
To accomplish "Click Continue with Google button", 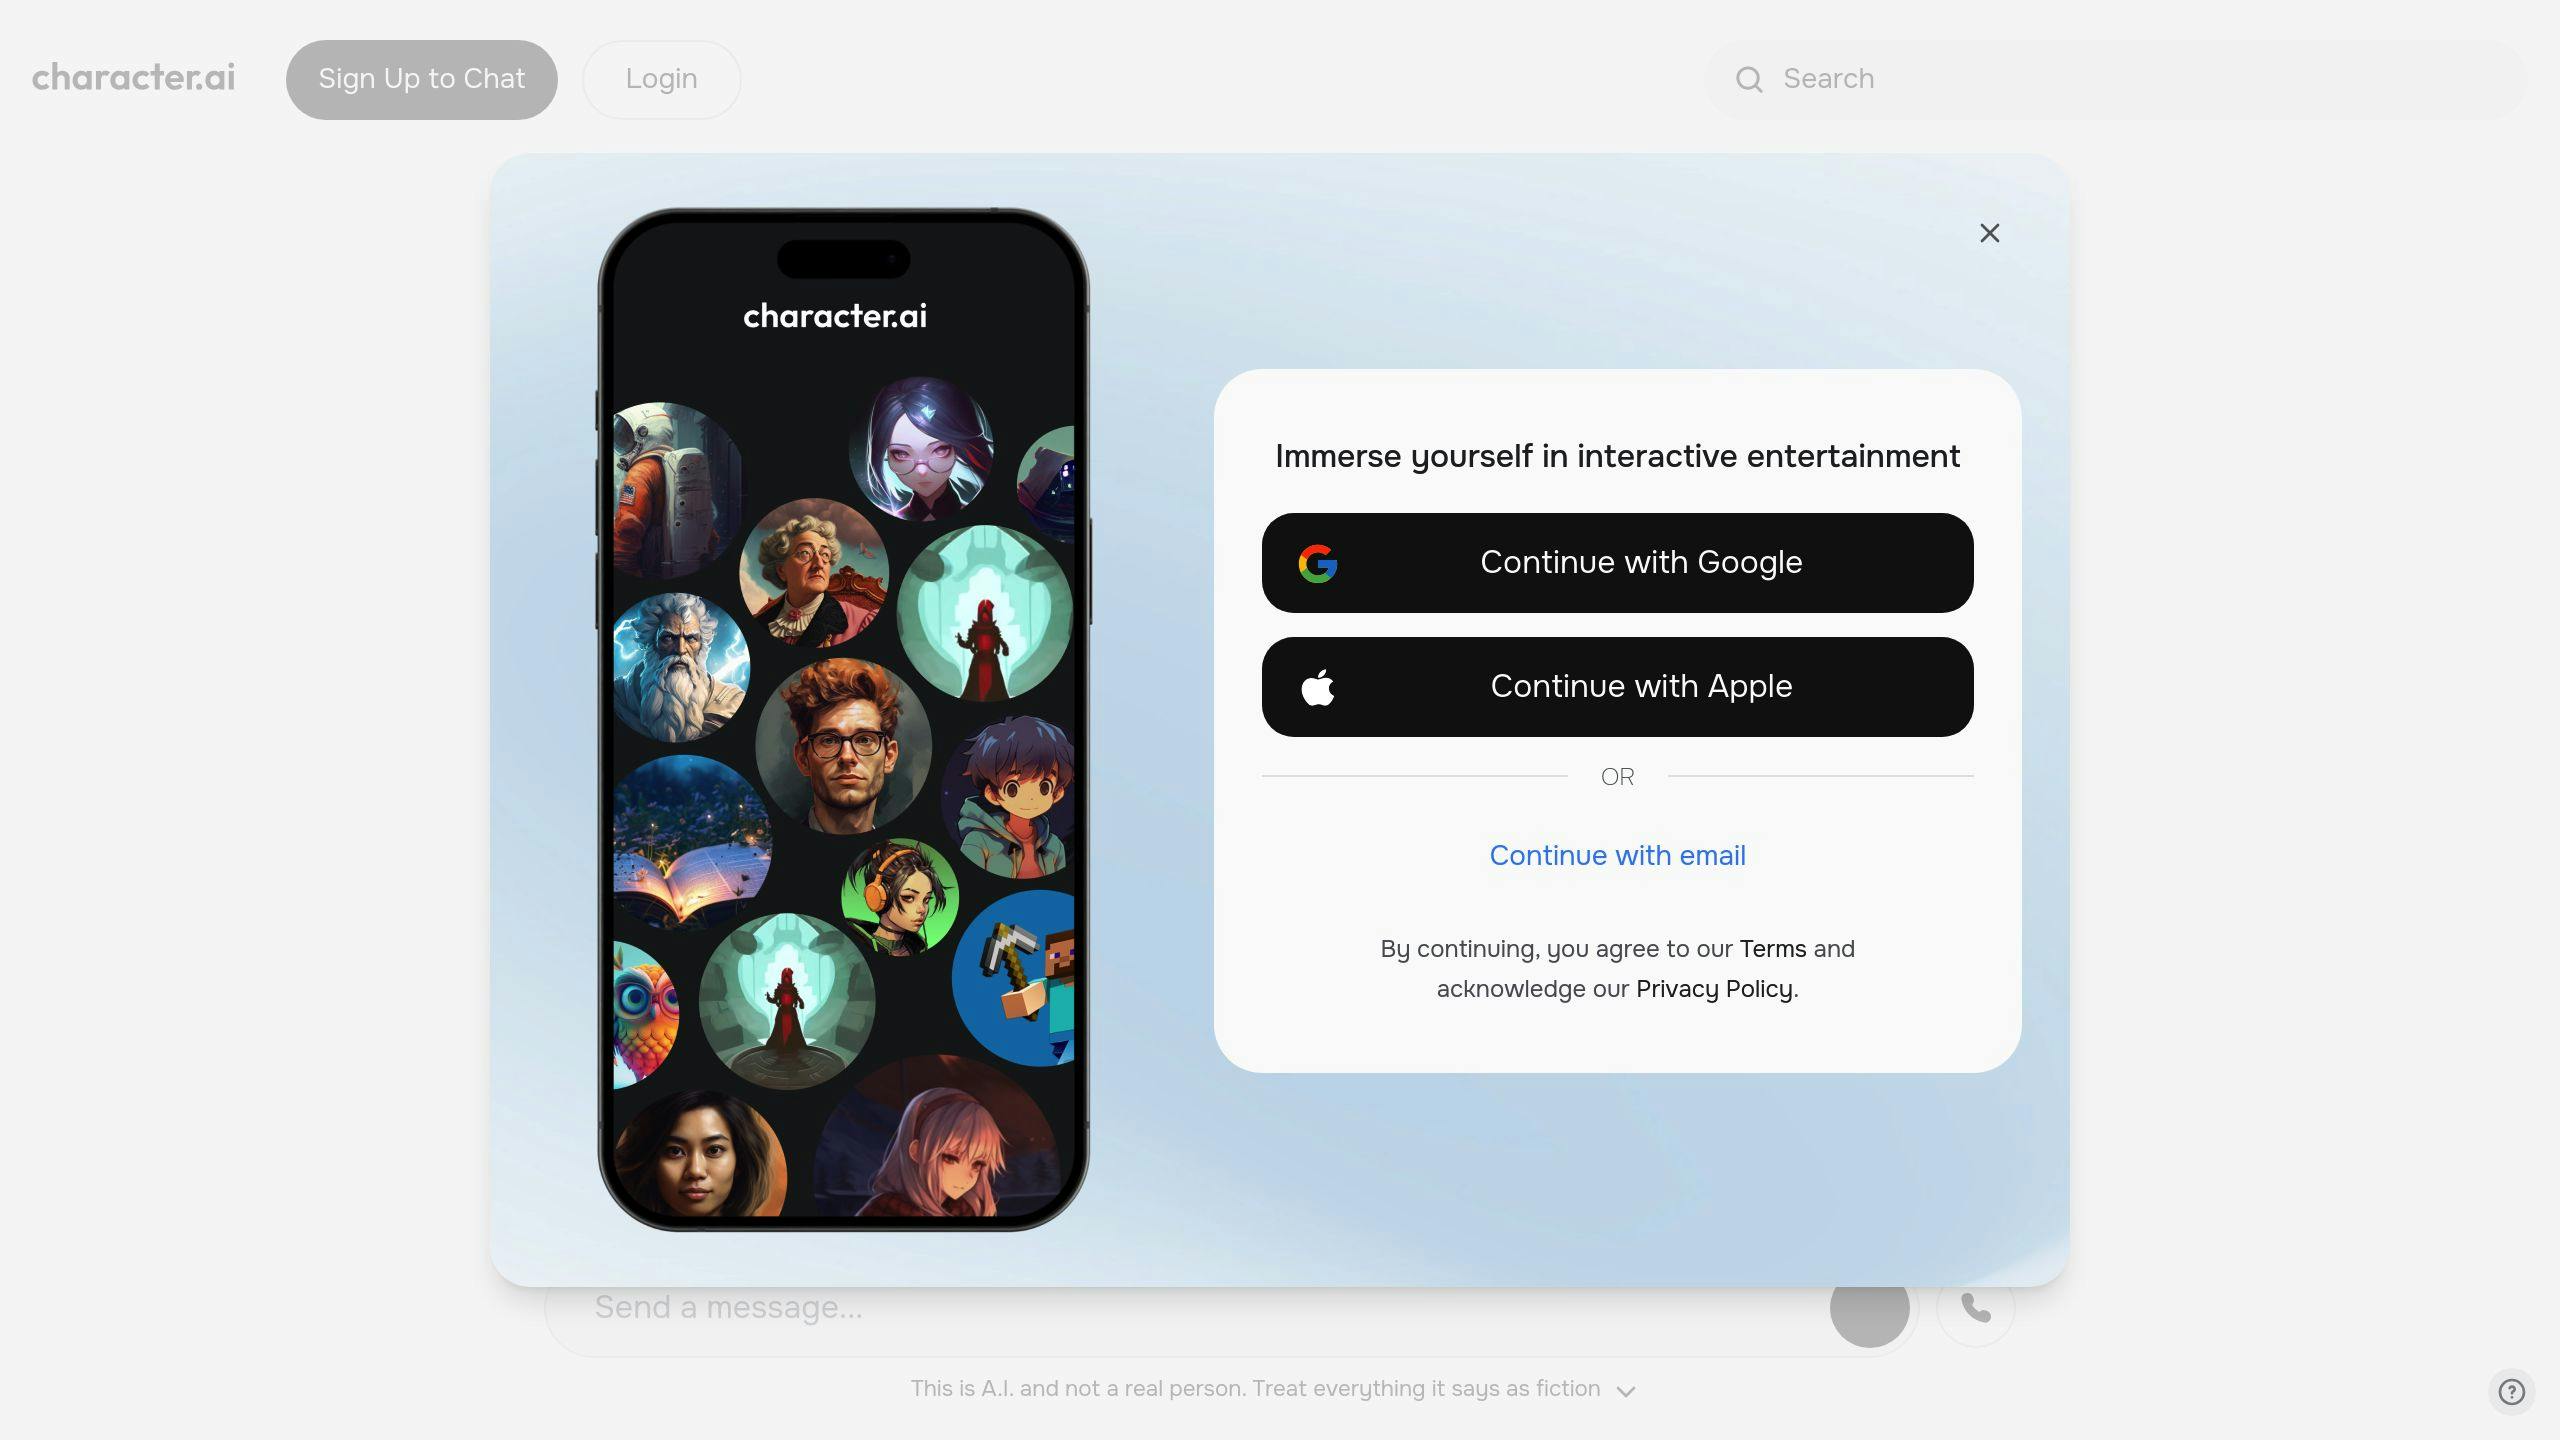I will pyautogui.click(x=1618, y=563).
